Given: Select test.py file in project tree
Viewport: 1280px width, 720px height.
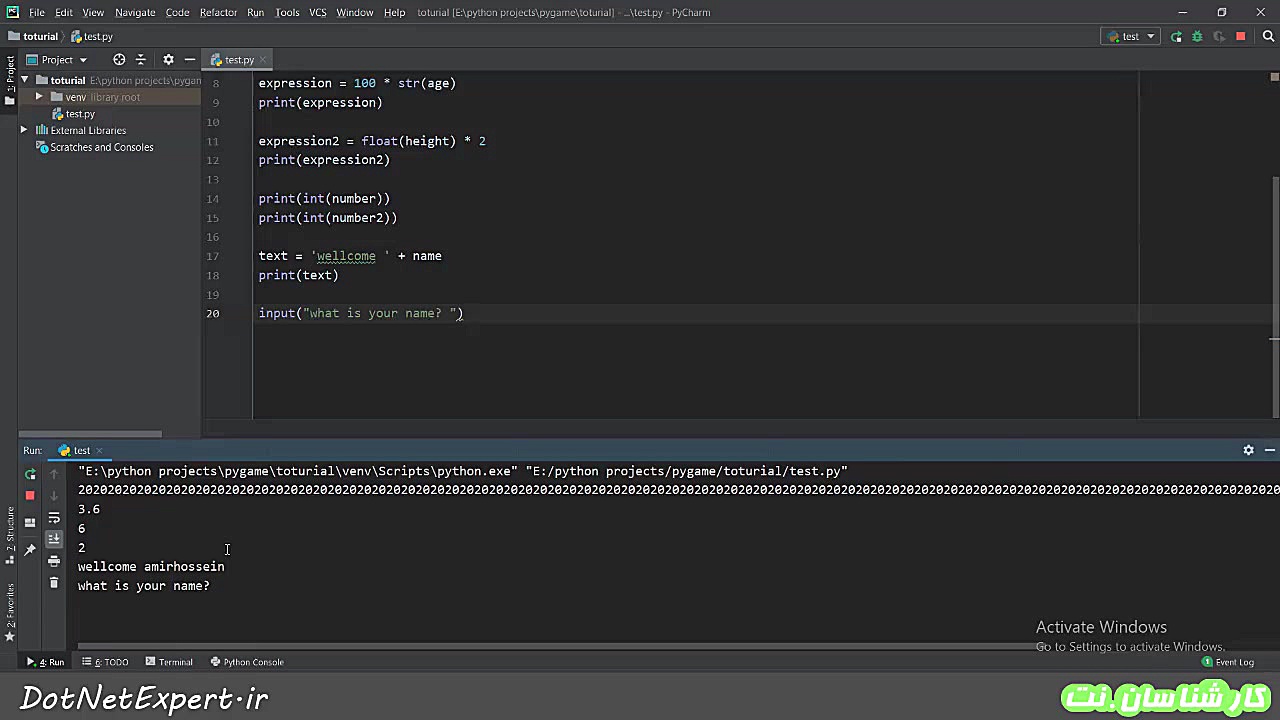Looking at the screenshot, I should point(80,114).
